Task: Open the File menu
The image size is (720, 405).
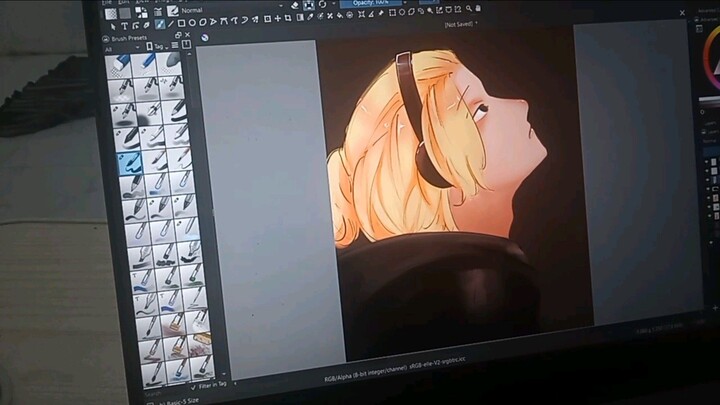Action: click(x=106, y=2)
